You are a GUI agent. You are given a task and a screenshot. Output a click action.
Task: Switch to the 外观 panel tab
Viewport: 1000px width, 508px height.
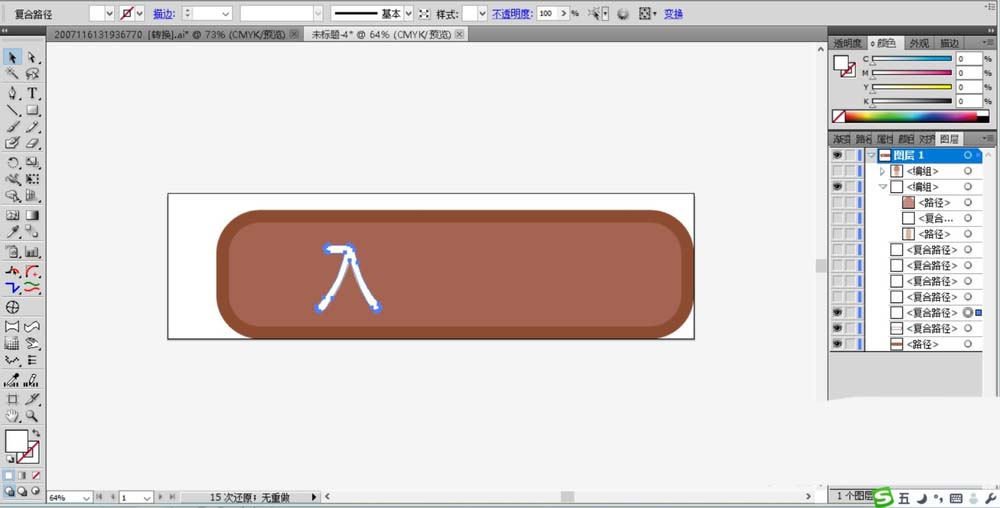[x=919, y=43]
